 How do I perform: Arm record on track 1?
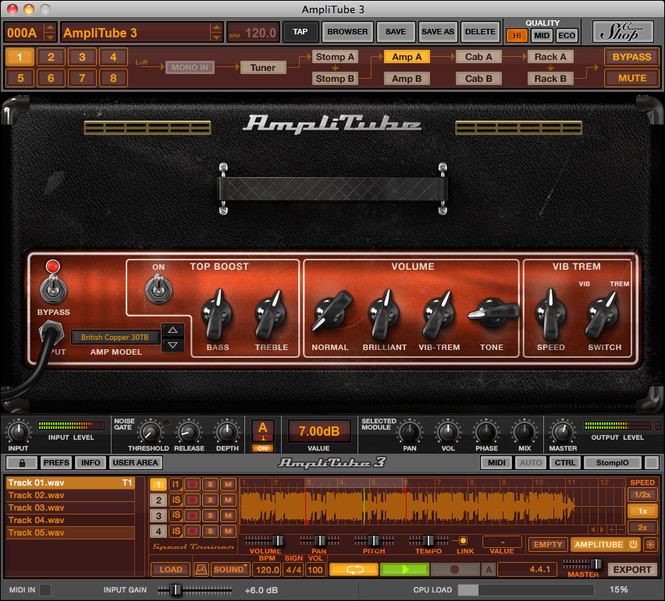(x=193, y=484)
